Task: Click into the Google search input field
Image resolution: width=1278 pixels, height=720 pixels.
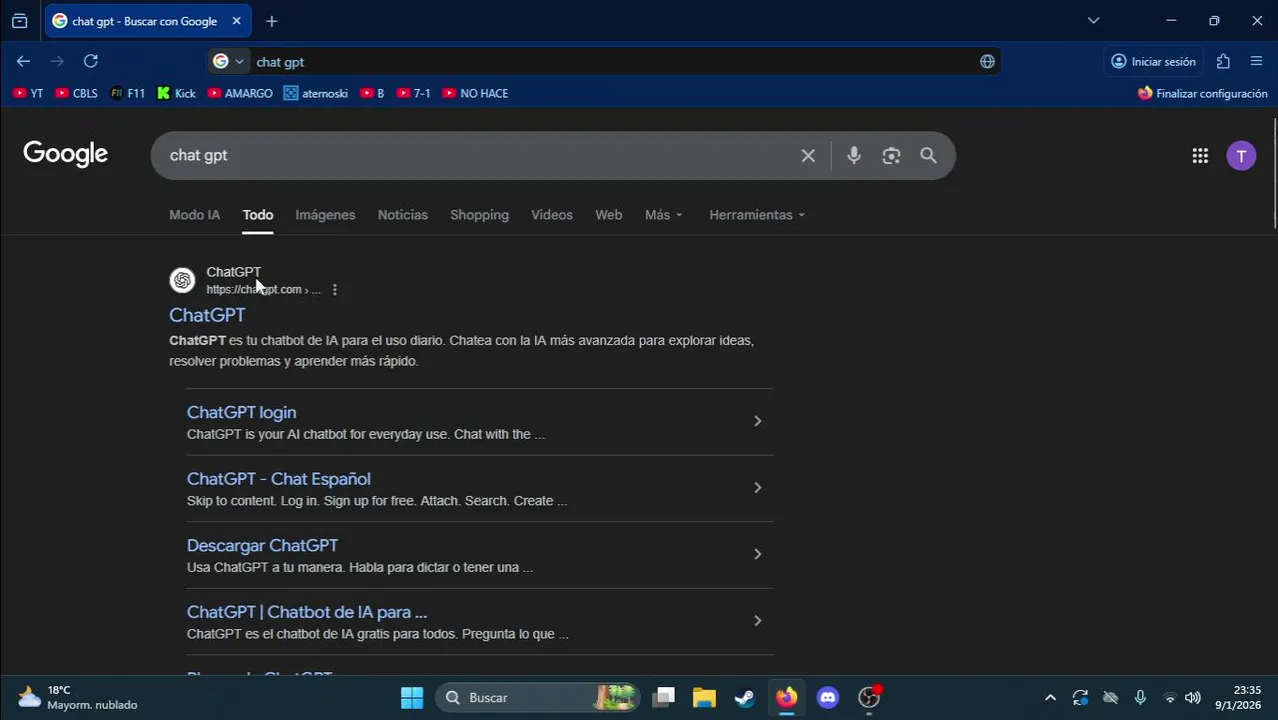Action: [480, 155]
